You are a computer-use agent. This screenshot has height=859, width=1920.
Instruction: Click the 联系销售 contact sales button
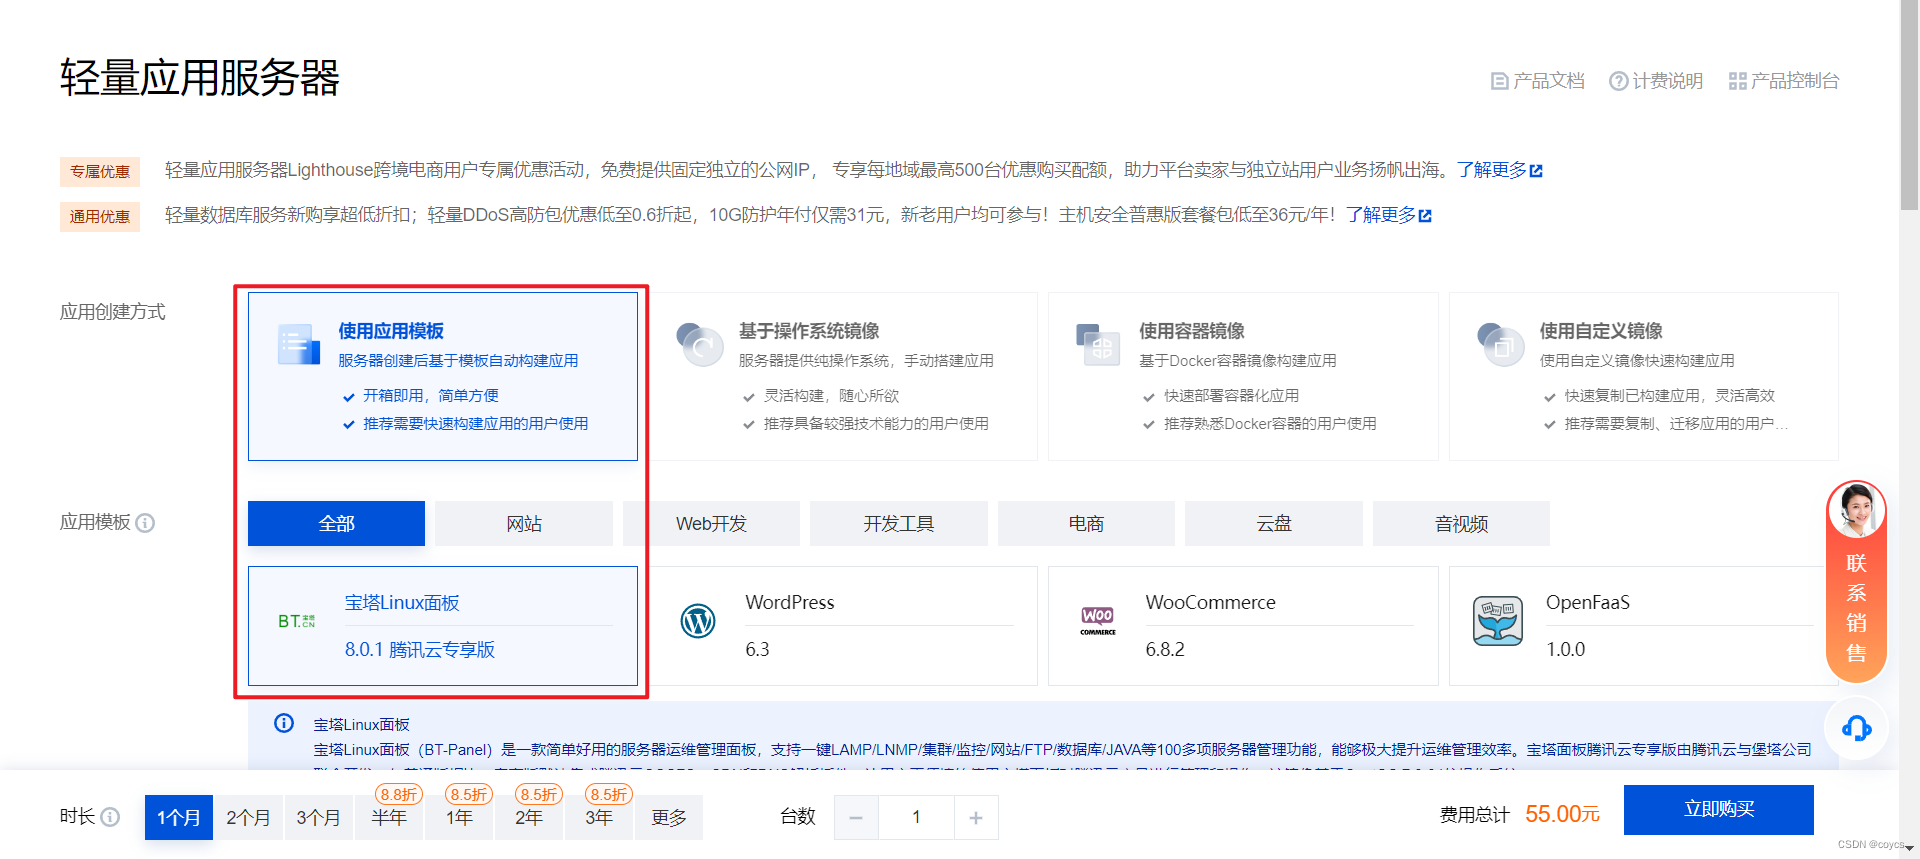[x=1857, y=582]
